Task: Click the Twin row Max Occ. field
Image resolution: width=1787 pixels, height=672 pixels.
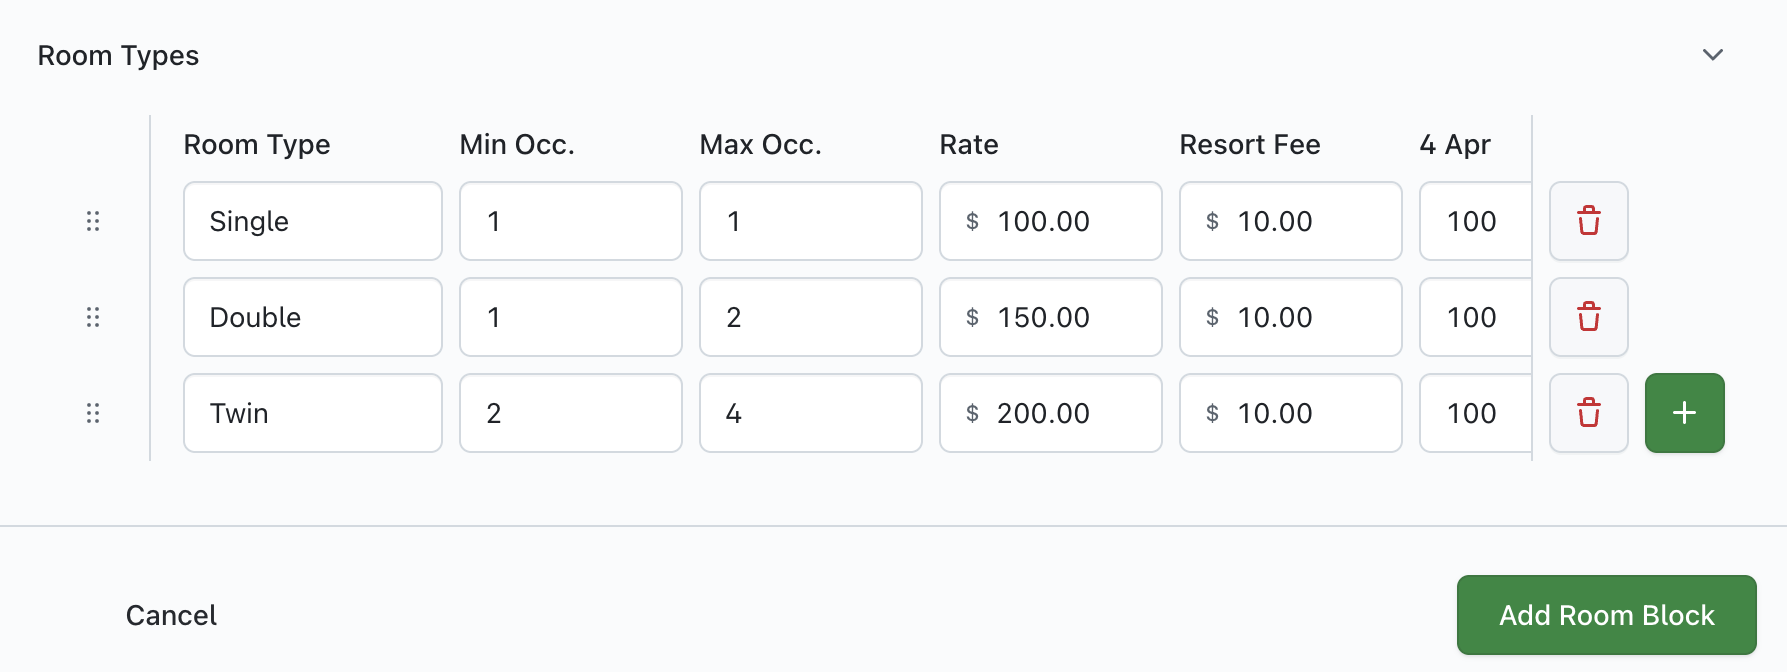Action: [x=810, y=413]
